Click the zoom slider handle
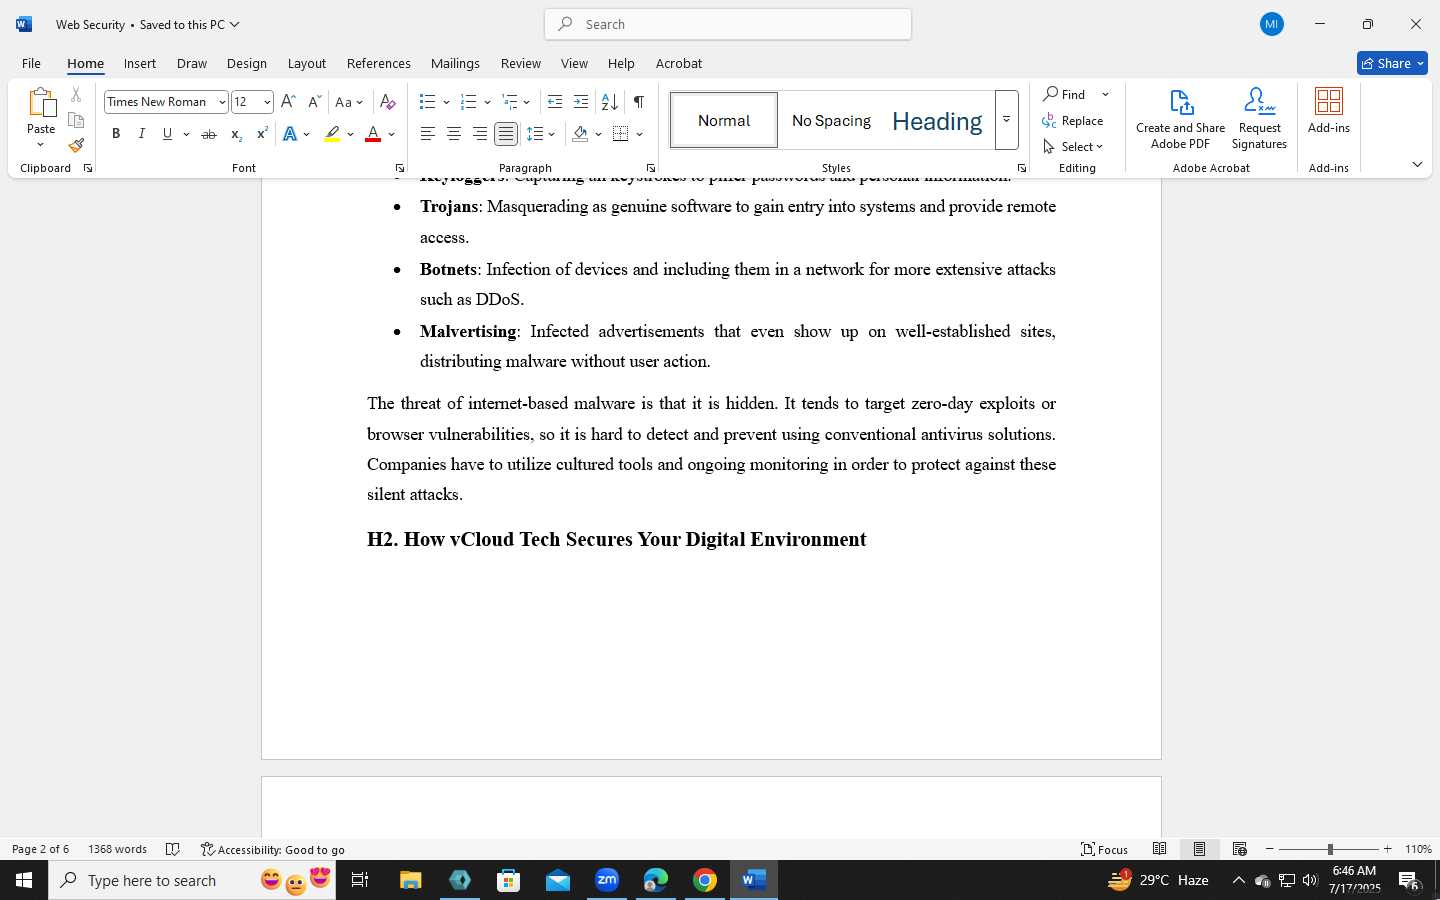The width and height of the screenshot is (1440, 900). click(x=1330, y=849)
